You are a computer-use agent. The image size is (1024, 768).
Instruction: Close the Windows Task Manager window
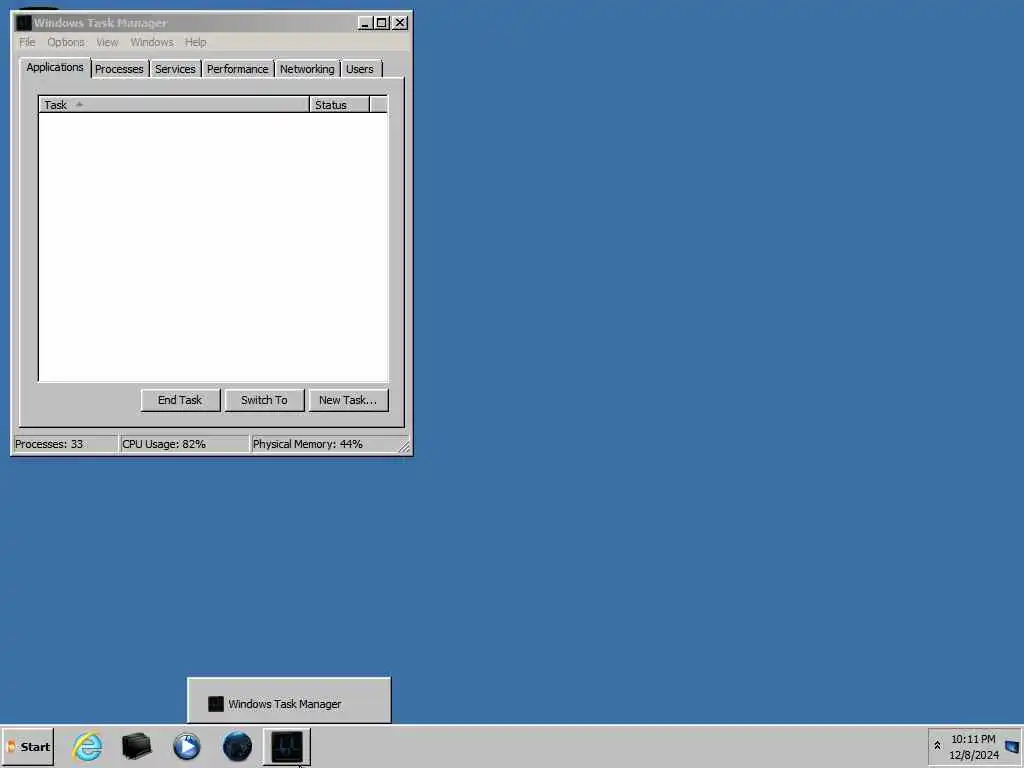coord(400,23)
